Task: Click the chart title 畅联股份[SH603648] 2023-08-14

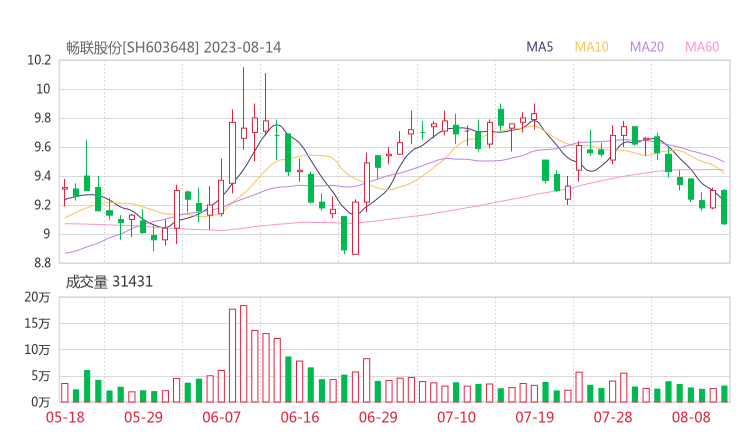Action: (x=173, y=47)
